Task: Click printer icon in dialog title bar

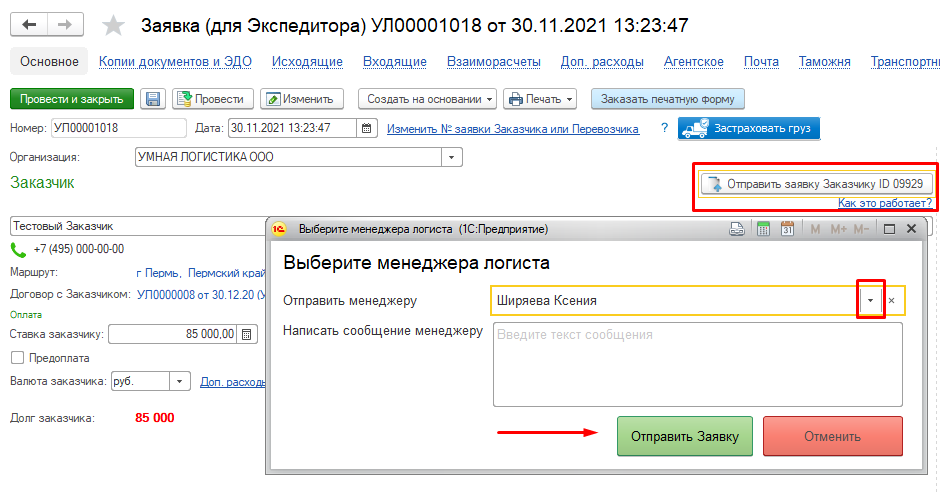Action: tap(737, 229)
